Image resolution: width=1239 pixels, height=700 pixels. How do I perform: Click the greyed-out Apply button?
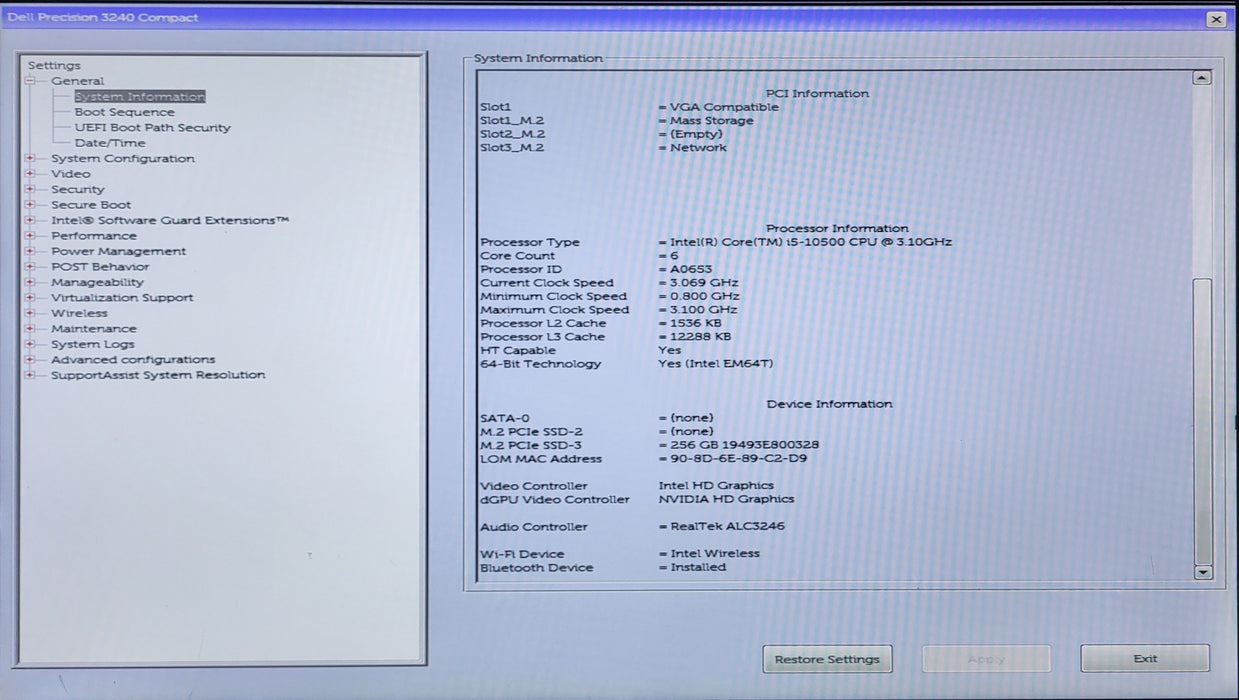click(986, 659)
